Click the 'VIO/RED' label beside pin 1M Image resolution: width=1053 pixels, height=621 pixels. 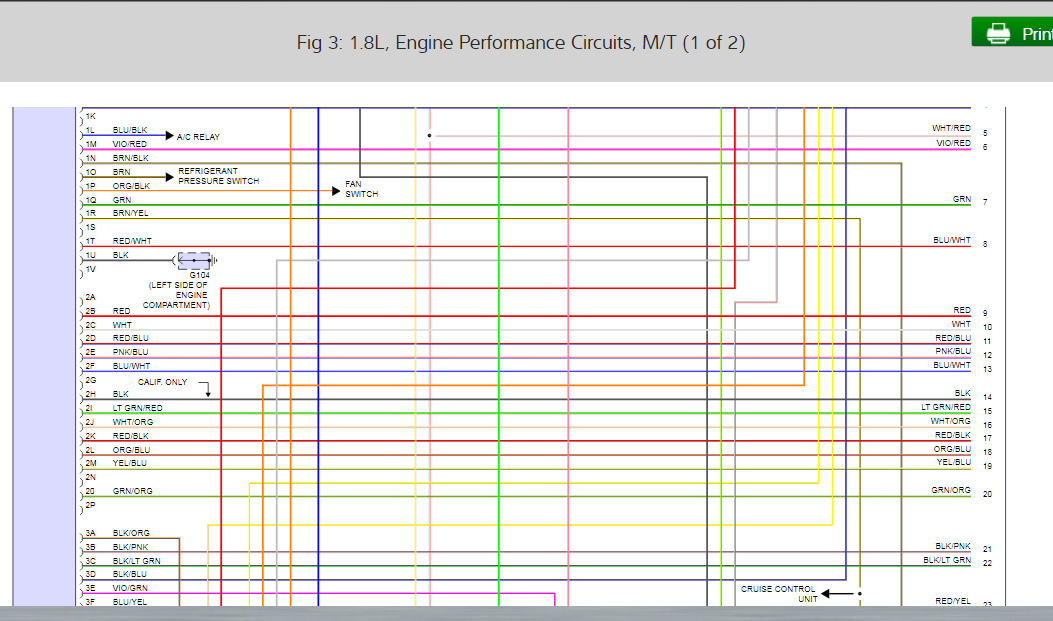pos(130,144)
